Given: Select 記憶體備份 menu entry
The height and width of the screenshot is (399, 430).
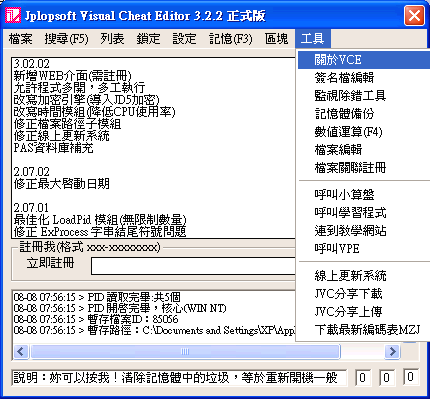Looking at the screenshot, I should (363, 114).
